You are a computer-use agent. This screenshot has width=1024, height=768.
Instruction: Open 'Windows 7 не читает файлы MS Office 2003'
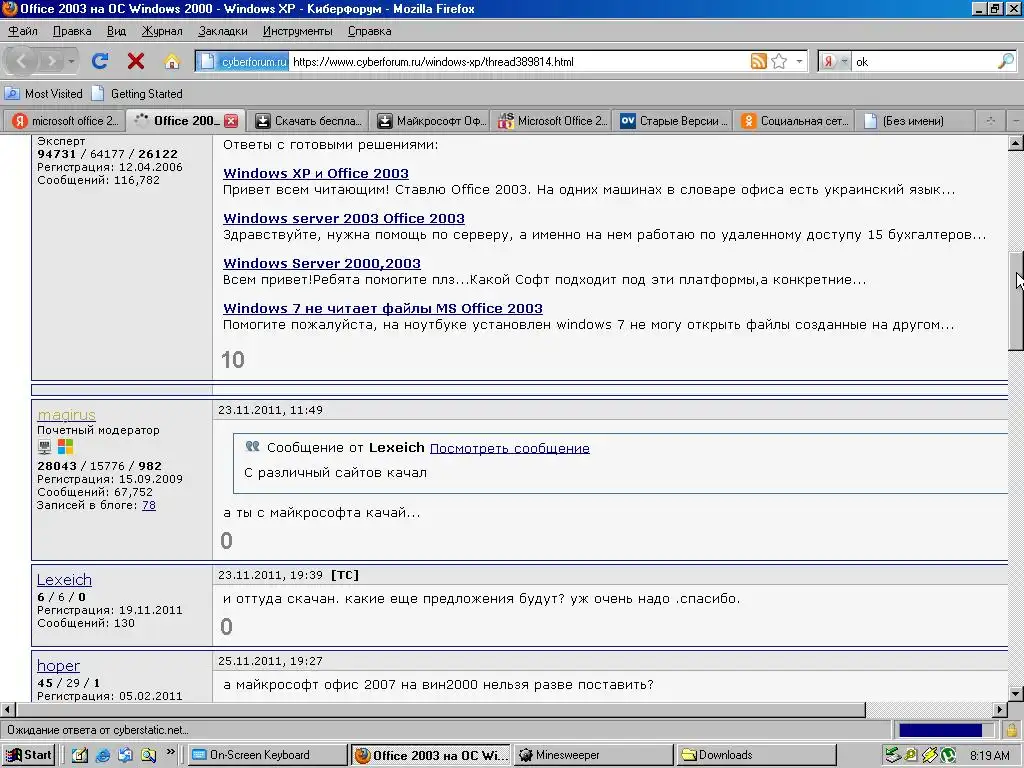coord(383,308)
